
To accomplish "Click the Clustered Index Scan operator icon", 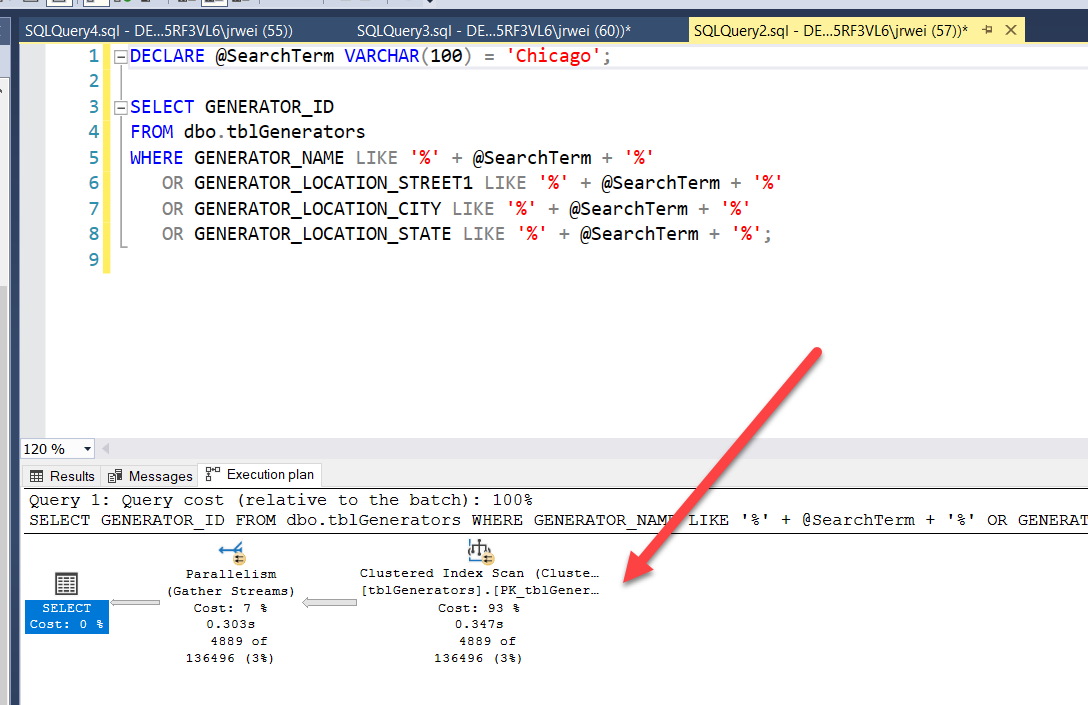I will tap(479, 552).
